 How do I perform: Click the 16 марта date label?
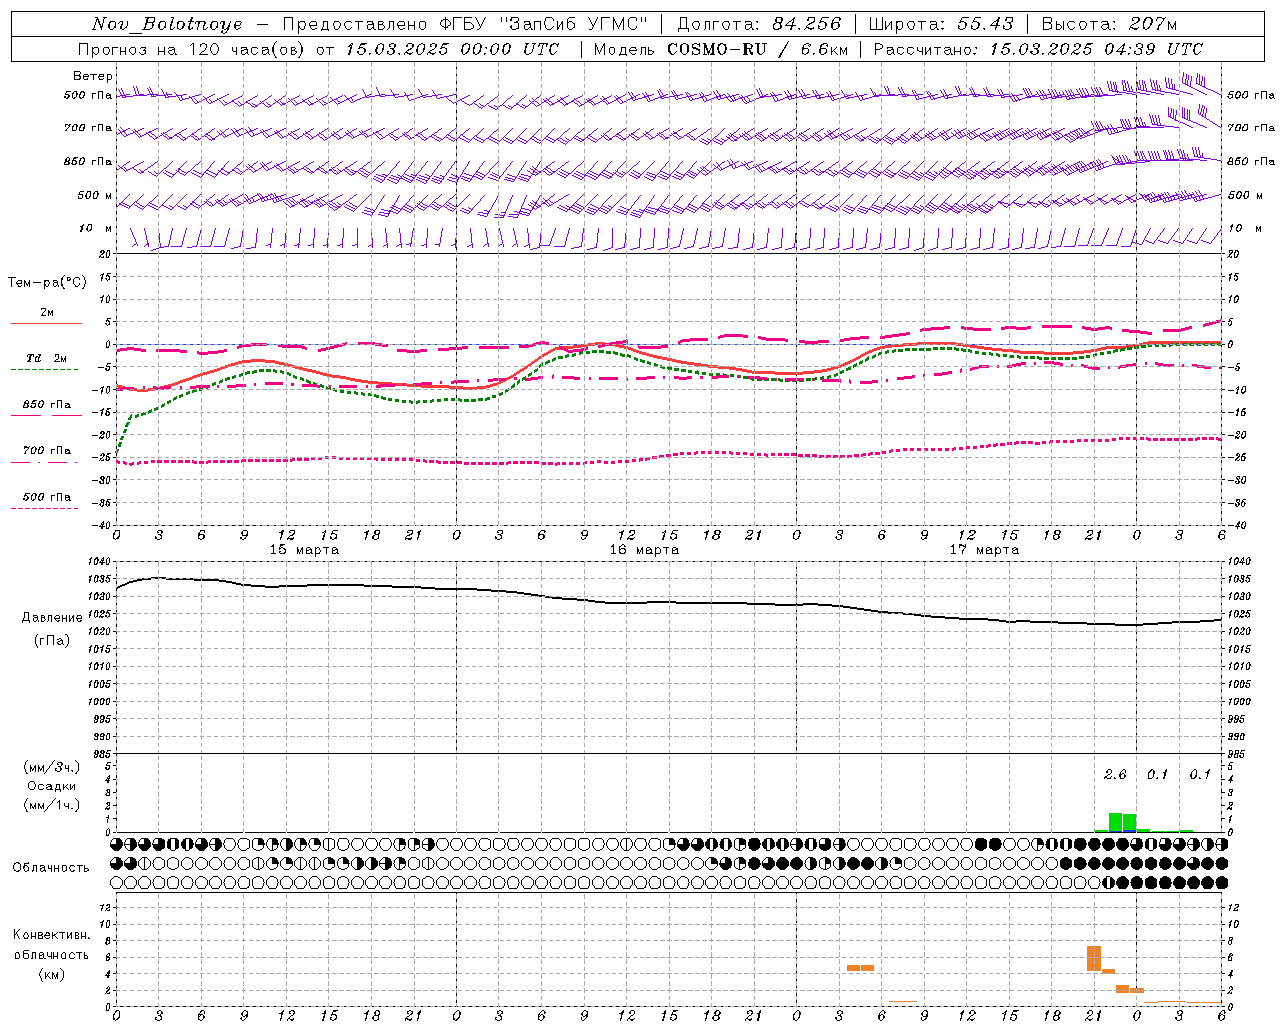(x=644, y=550)
